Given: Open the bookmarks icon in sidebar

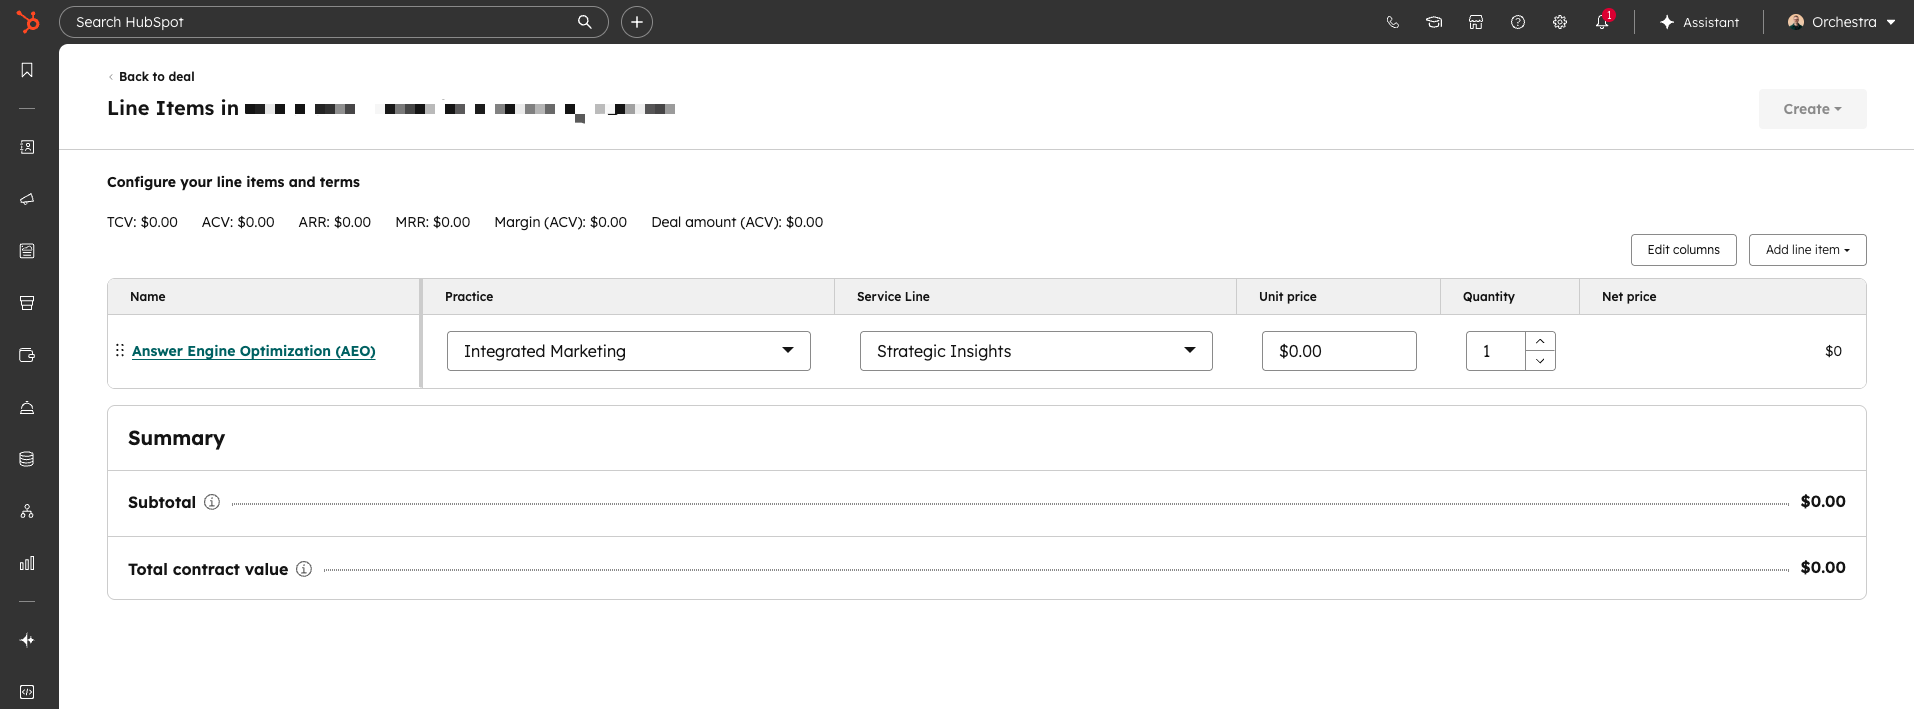Looking at the screenshot, I should (27, 70).
